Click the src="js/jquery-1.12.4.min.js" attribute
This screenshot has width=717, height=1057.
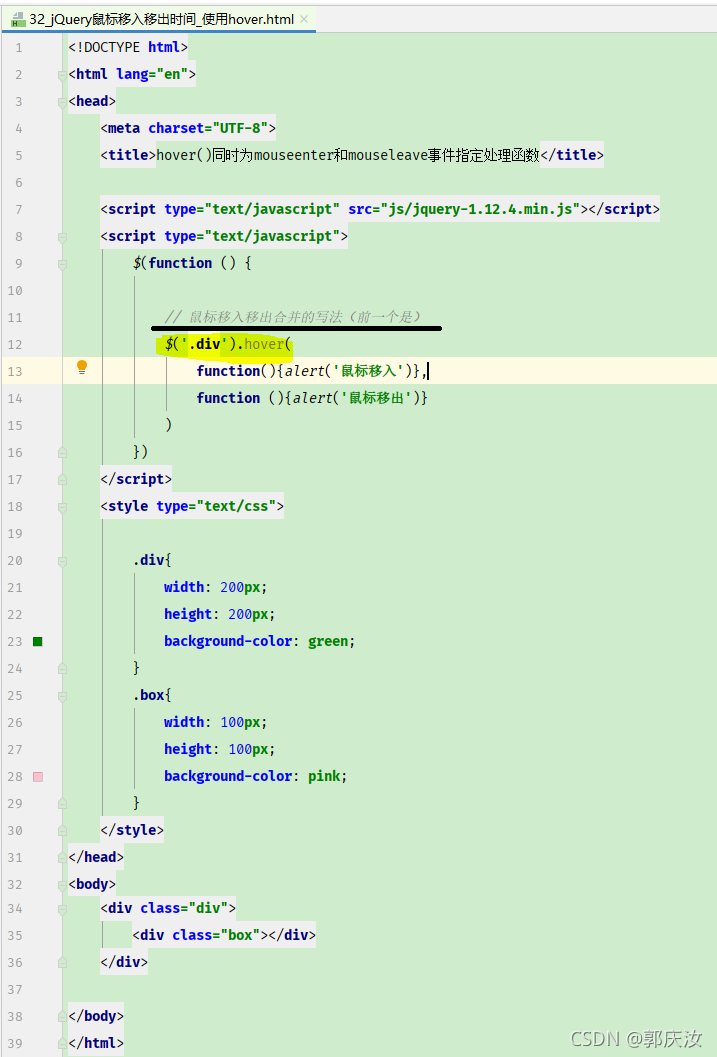[x=465, y=209]
